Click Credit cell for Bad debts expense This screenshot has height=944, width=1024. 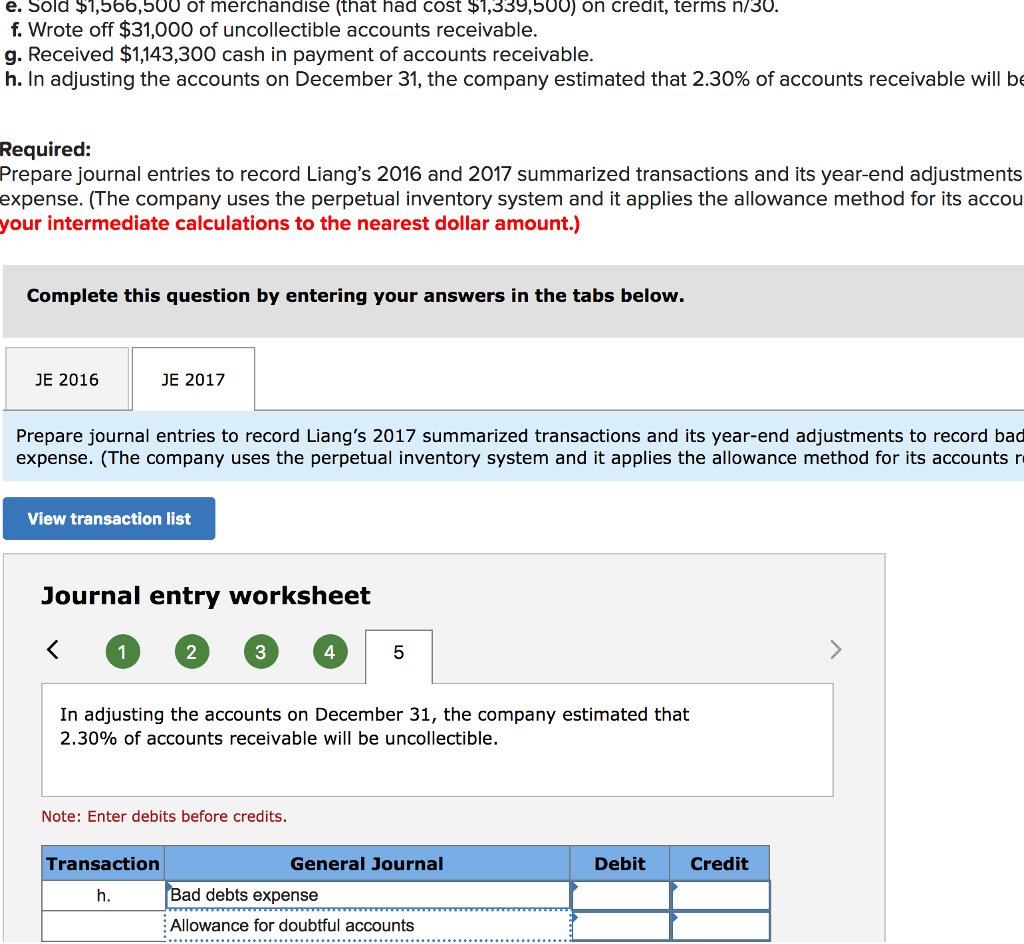[x=720, y=895]
